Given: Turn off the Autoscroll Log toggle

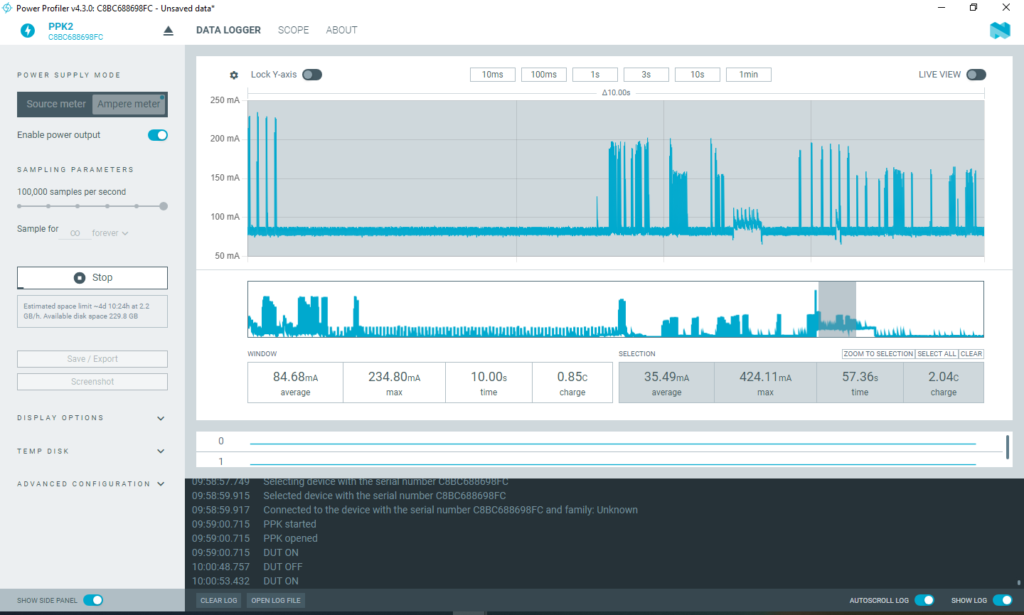Looking at the screenshot, I should point(924,600).
